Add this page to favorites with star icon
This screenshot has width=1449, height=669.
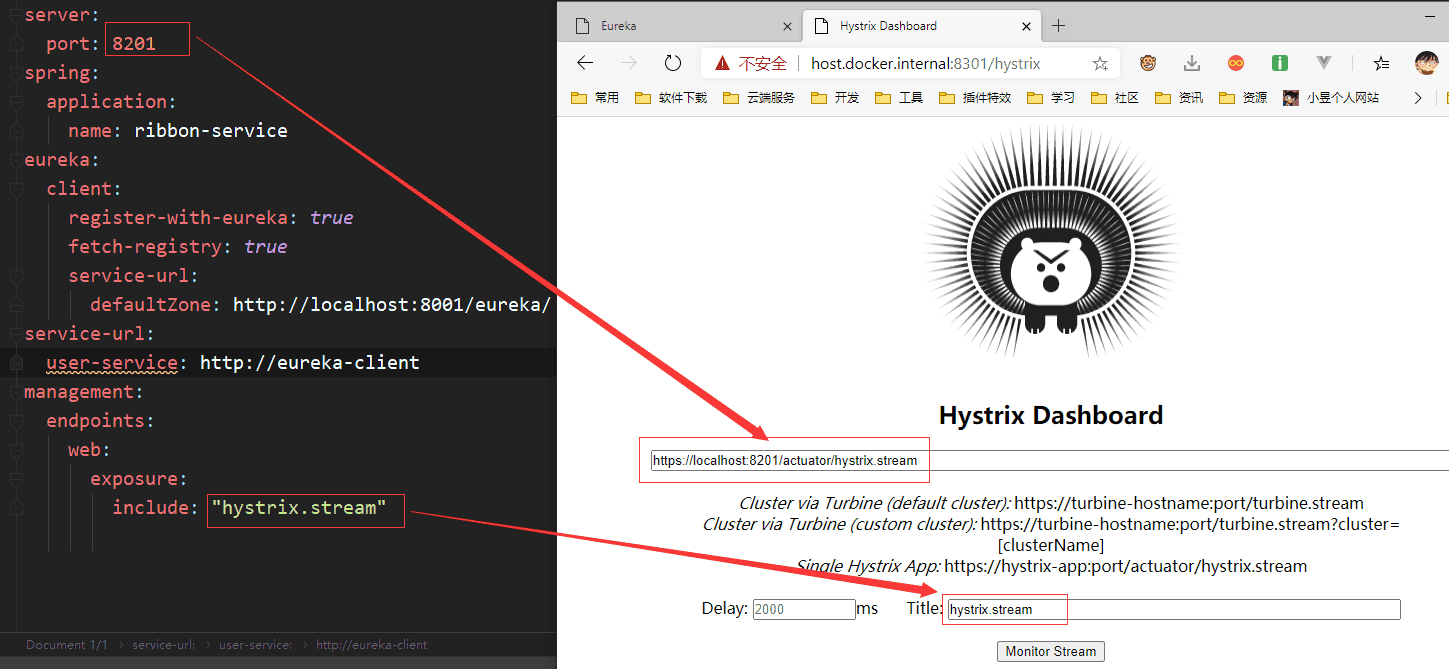(1100, 63)
